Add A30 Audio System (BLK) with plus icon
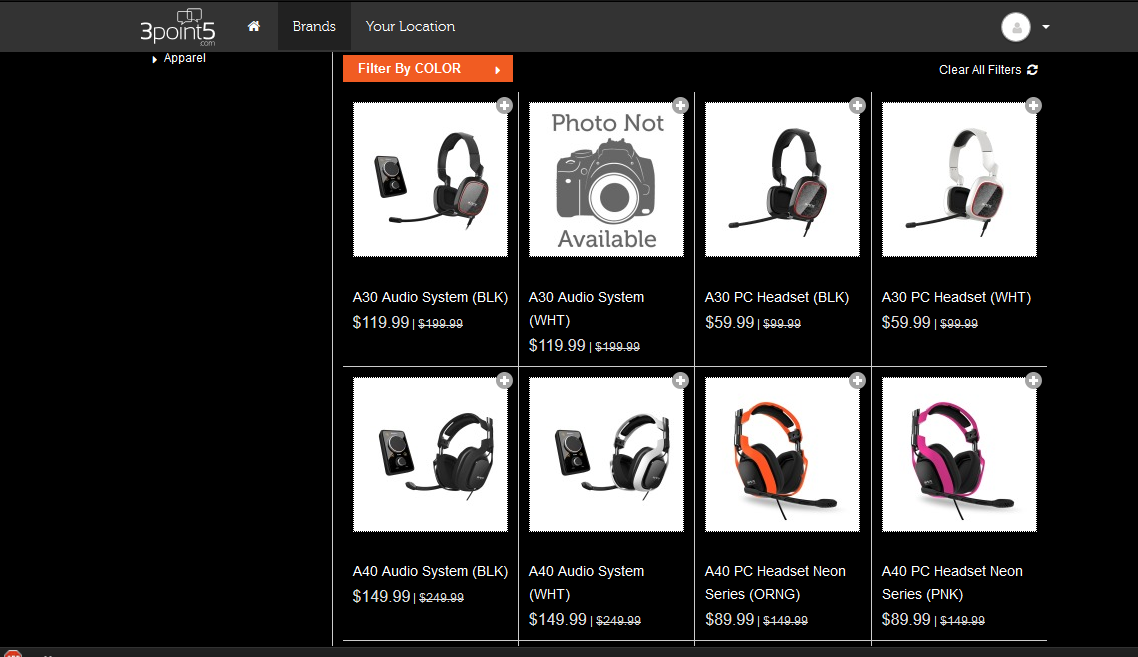This screenshot has height=657, width=1138. click(x=504, y=106)
